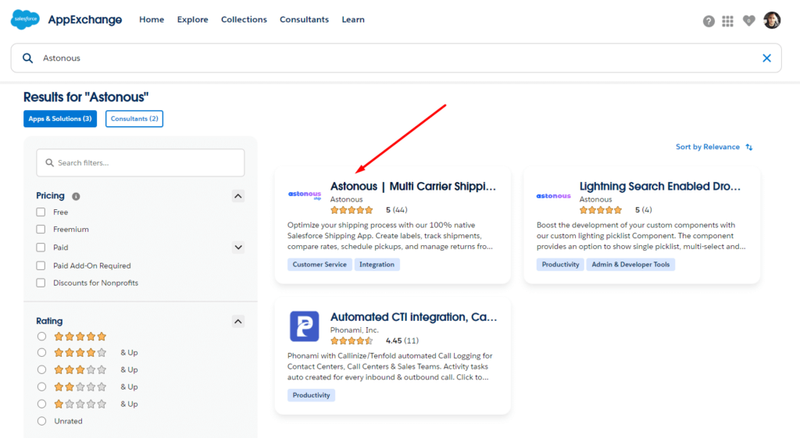Click the Admin & Developer Tools tag
800x438 pixels.
pyautogui.click(x=630, y=264)
